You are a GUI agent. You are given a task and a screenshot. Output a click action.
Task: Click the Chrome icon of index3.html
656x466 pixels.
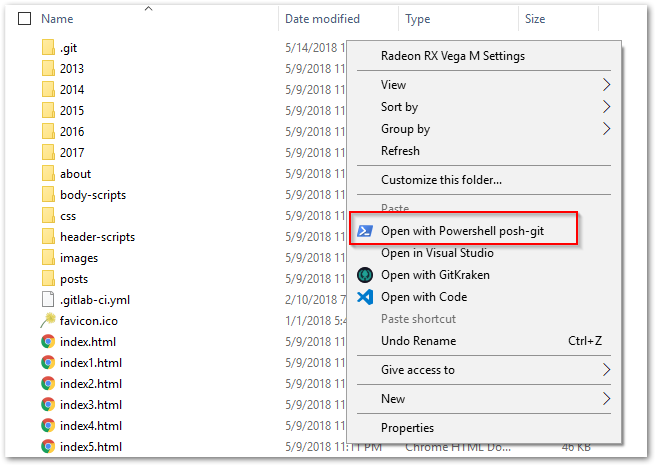[x=48, y=405]
